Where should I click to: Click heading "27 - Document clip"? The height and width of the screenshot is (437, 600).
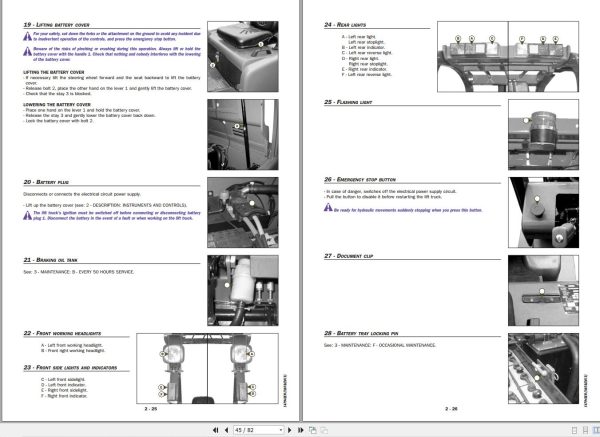click(x=348, y=256)
